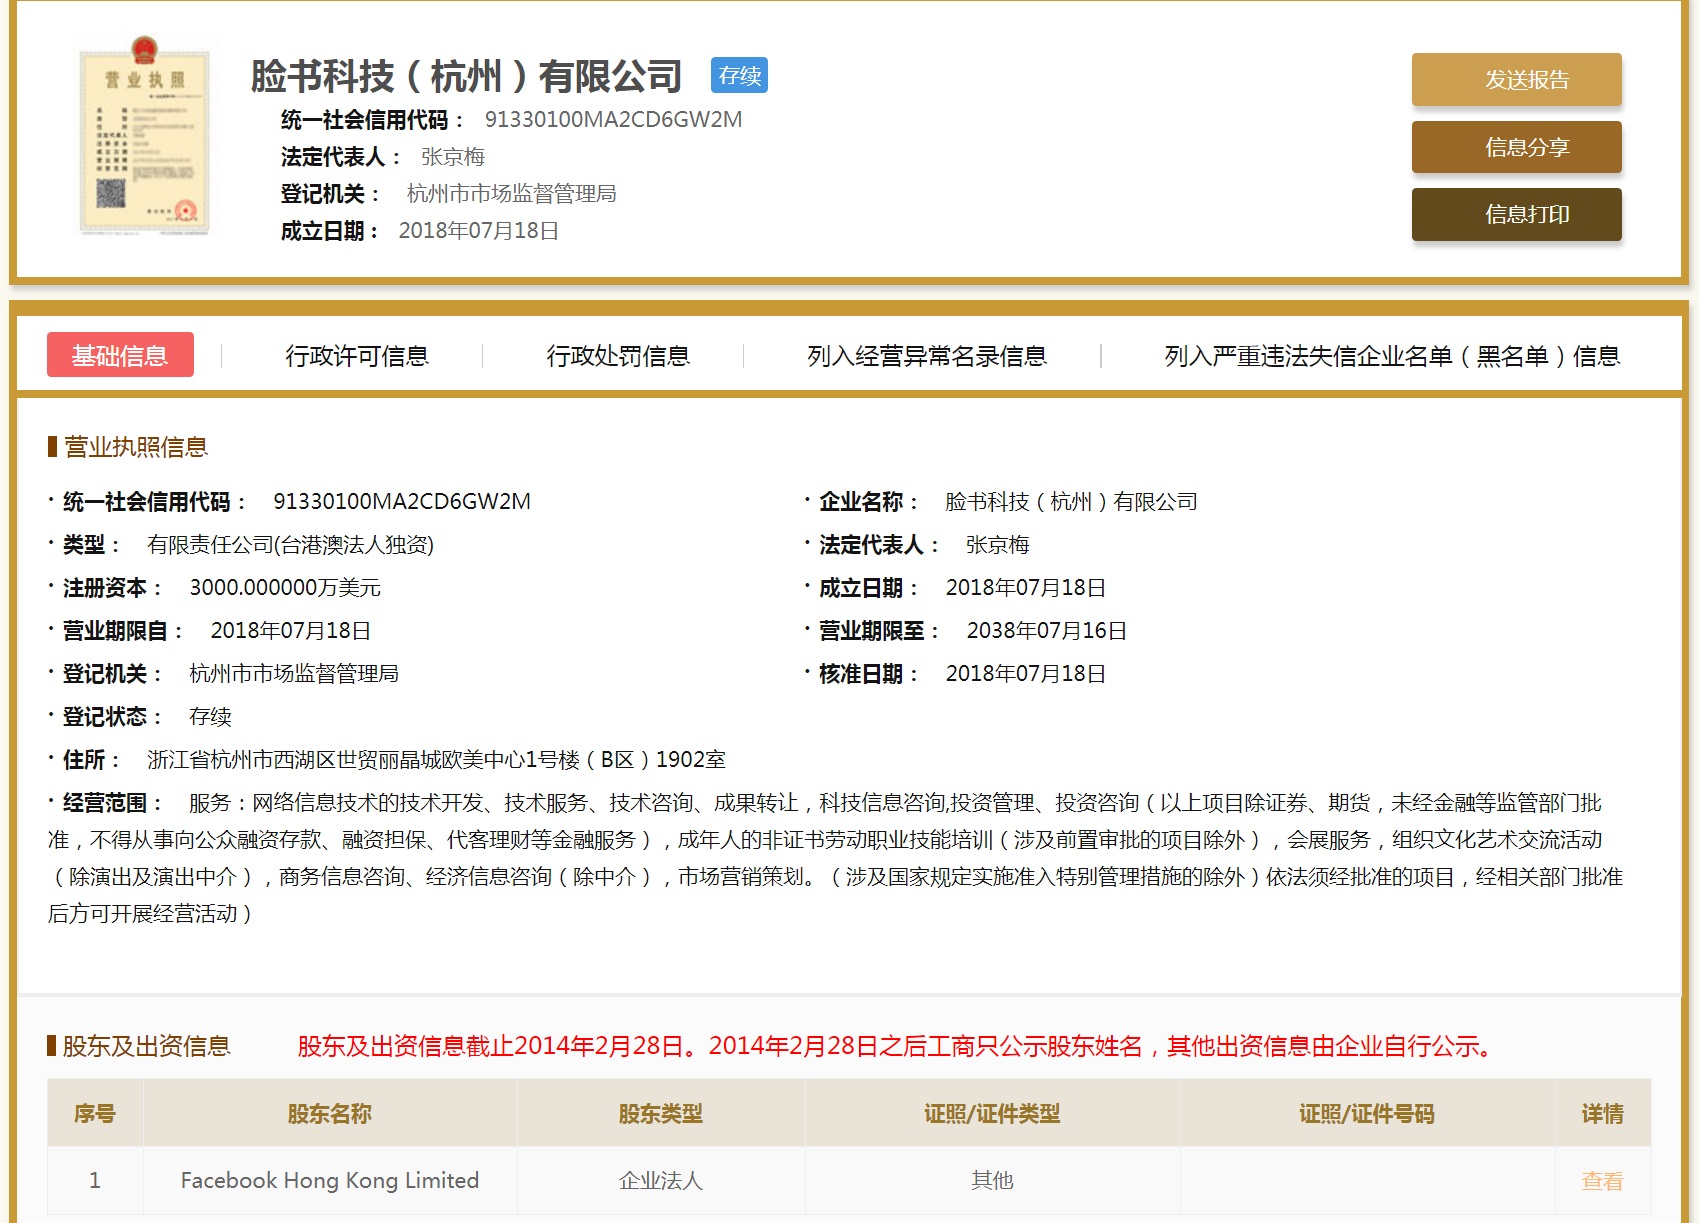Click the 股东名称 column header
Image resolution: width=1699 pixels, height=1223 pixels.
coord(329,1114)
